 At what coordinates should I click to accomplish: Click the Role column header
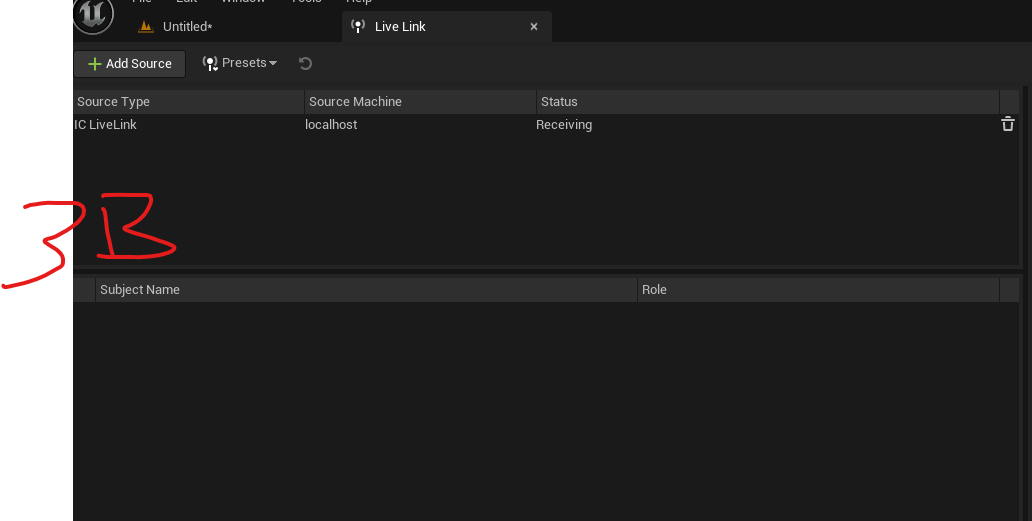point(818,290)
